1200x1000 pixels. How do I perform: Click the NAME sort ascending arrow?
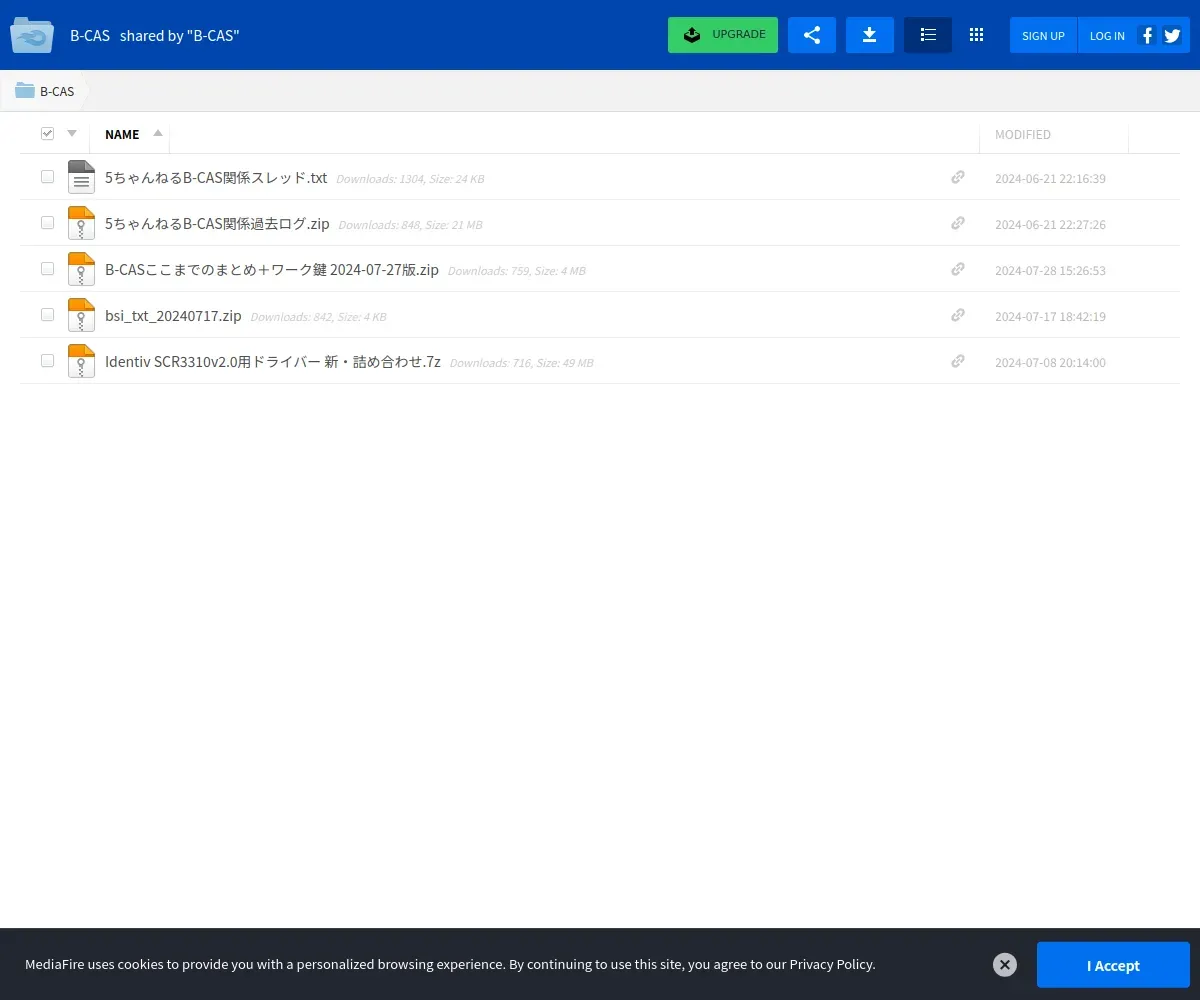click(x=157, y=133)
